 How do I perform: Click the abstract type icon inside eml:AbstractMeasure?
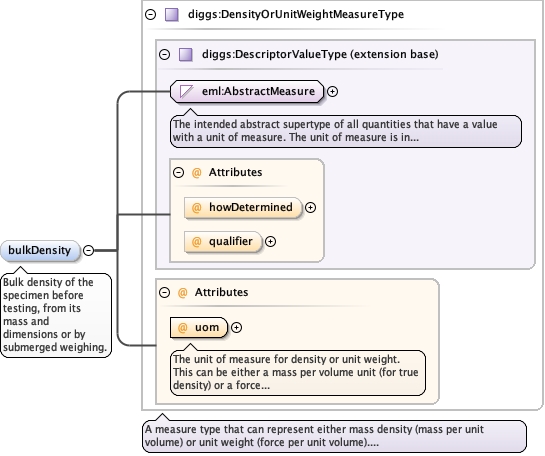[x=186, y=91]
